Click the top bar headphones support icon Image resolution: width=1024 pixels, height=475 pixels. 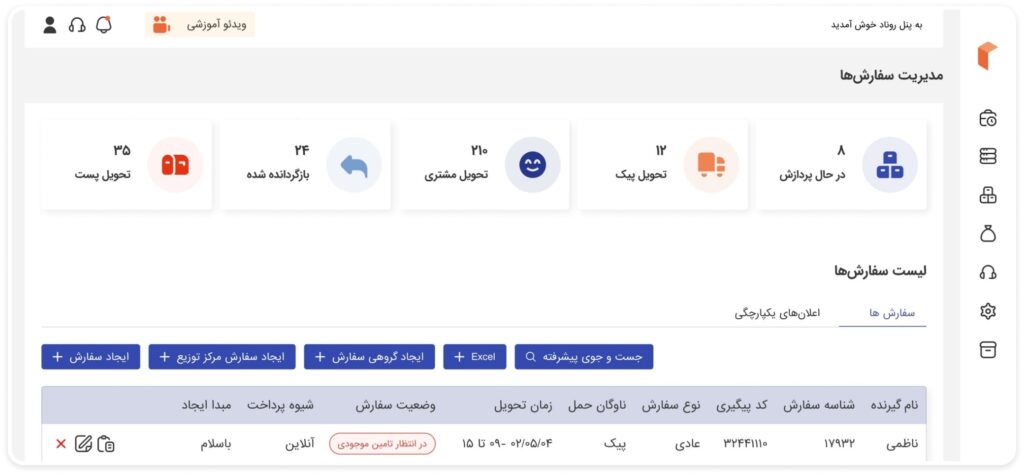77,25
